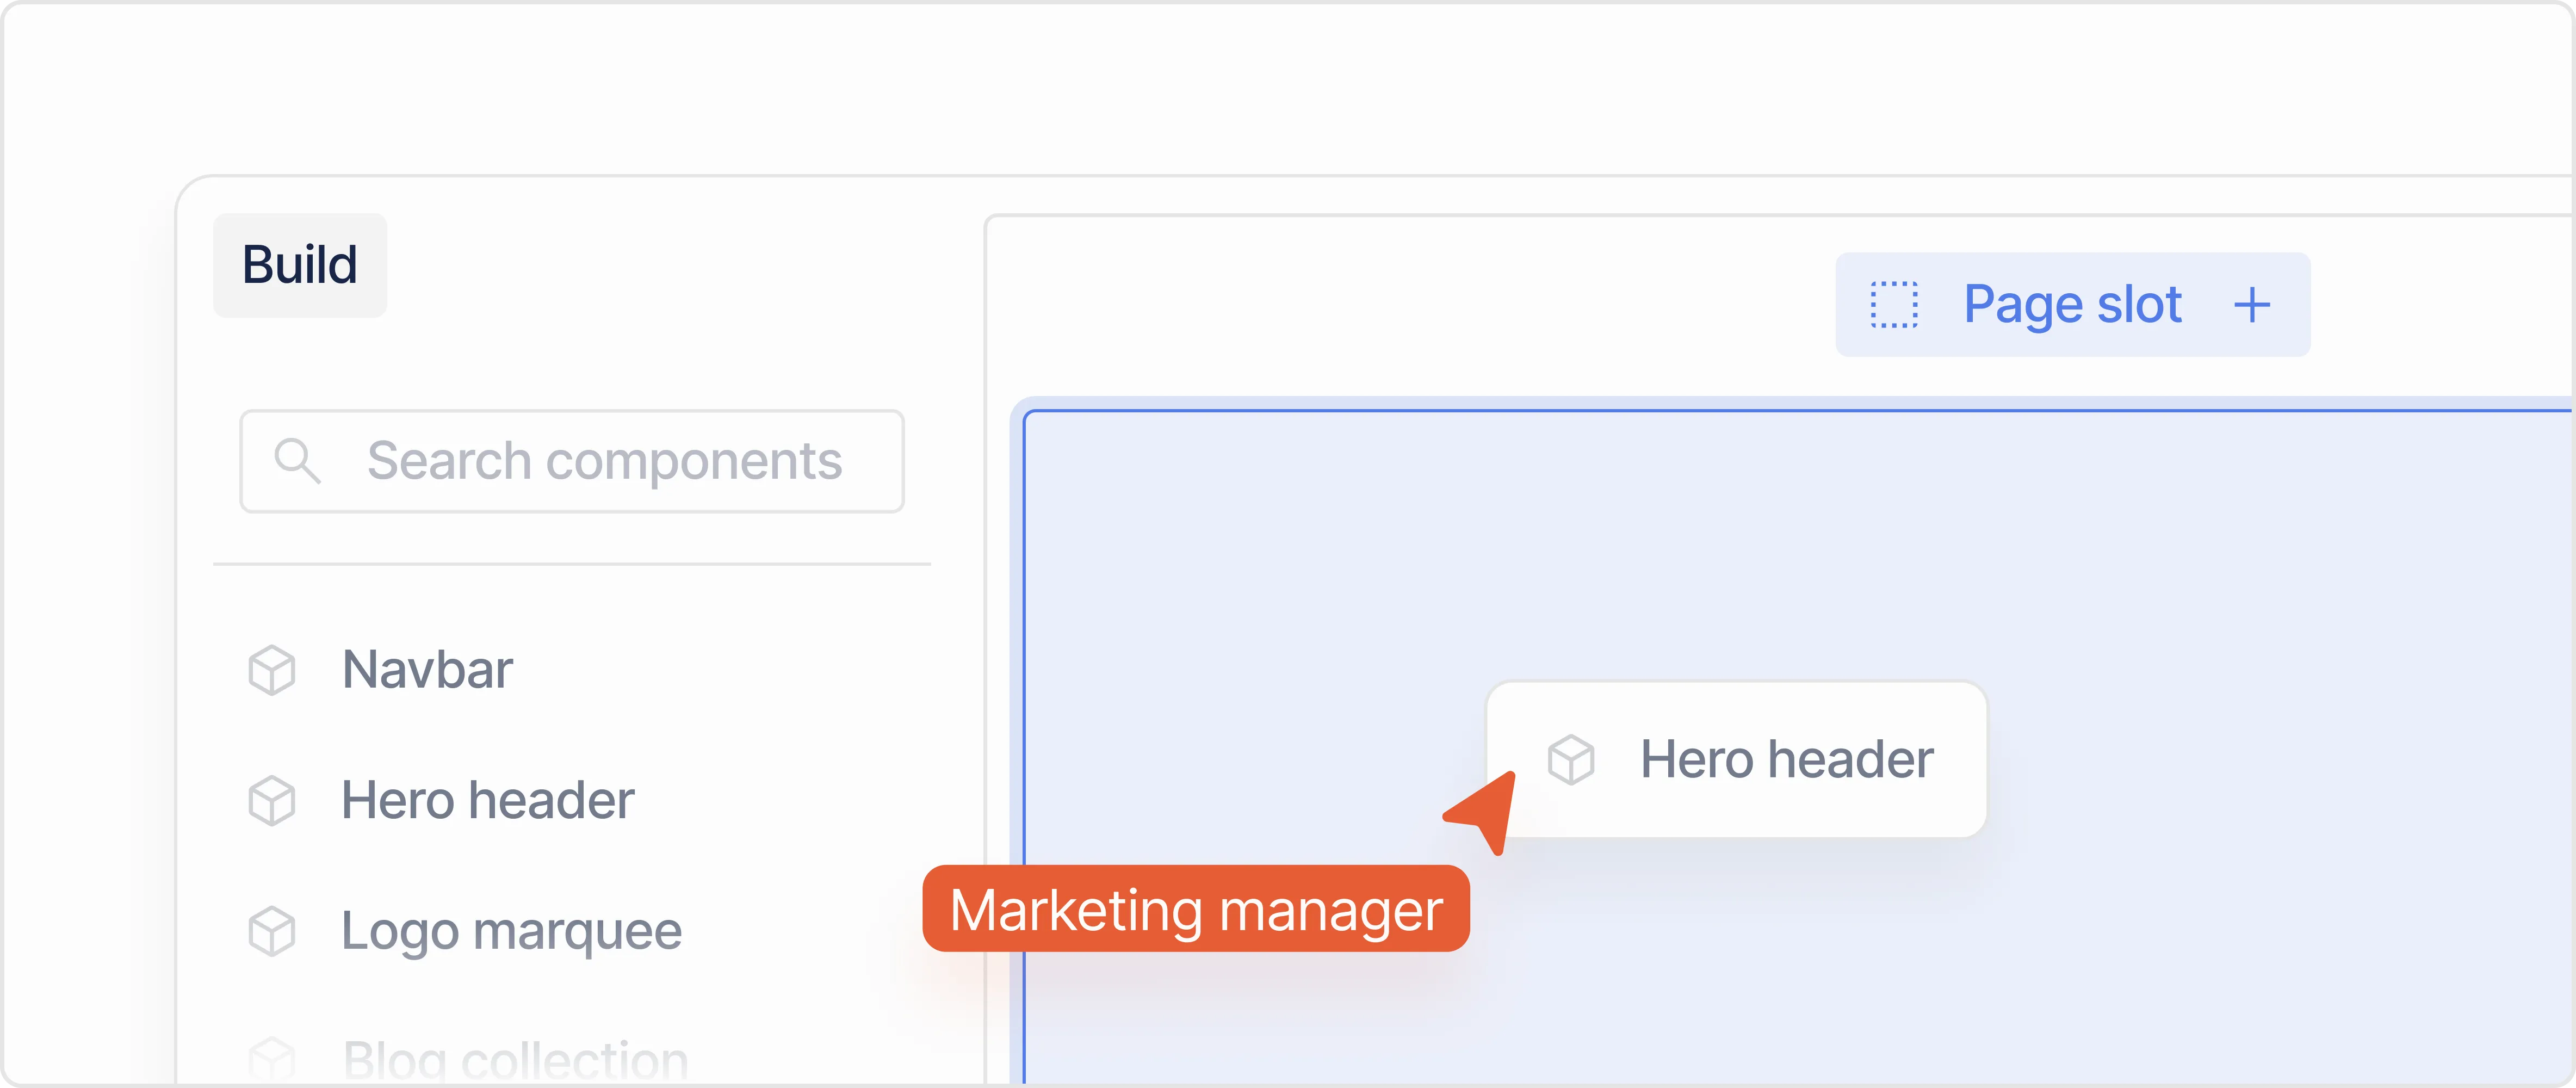Image resolution: width=2576 pixels, height=1088 pixels.
Task: Click the plus icon on Page slot
Action: point(2252,305)
